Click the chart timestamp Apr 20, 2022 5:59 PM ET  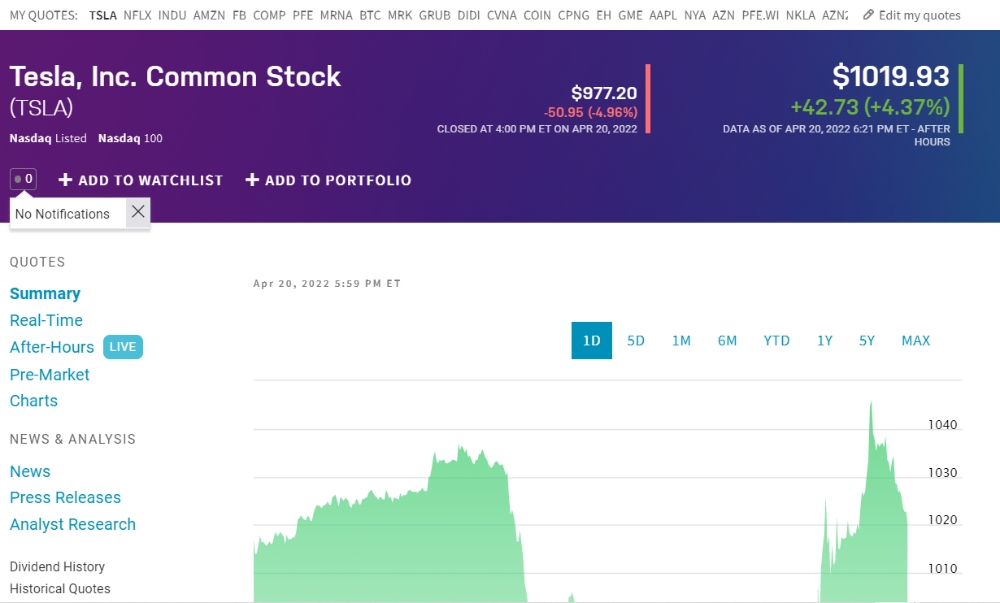[327, 283]
